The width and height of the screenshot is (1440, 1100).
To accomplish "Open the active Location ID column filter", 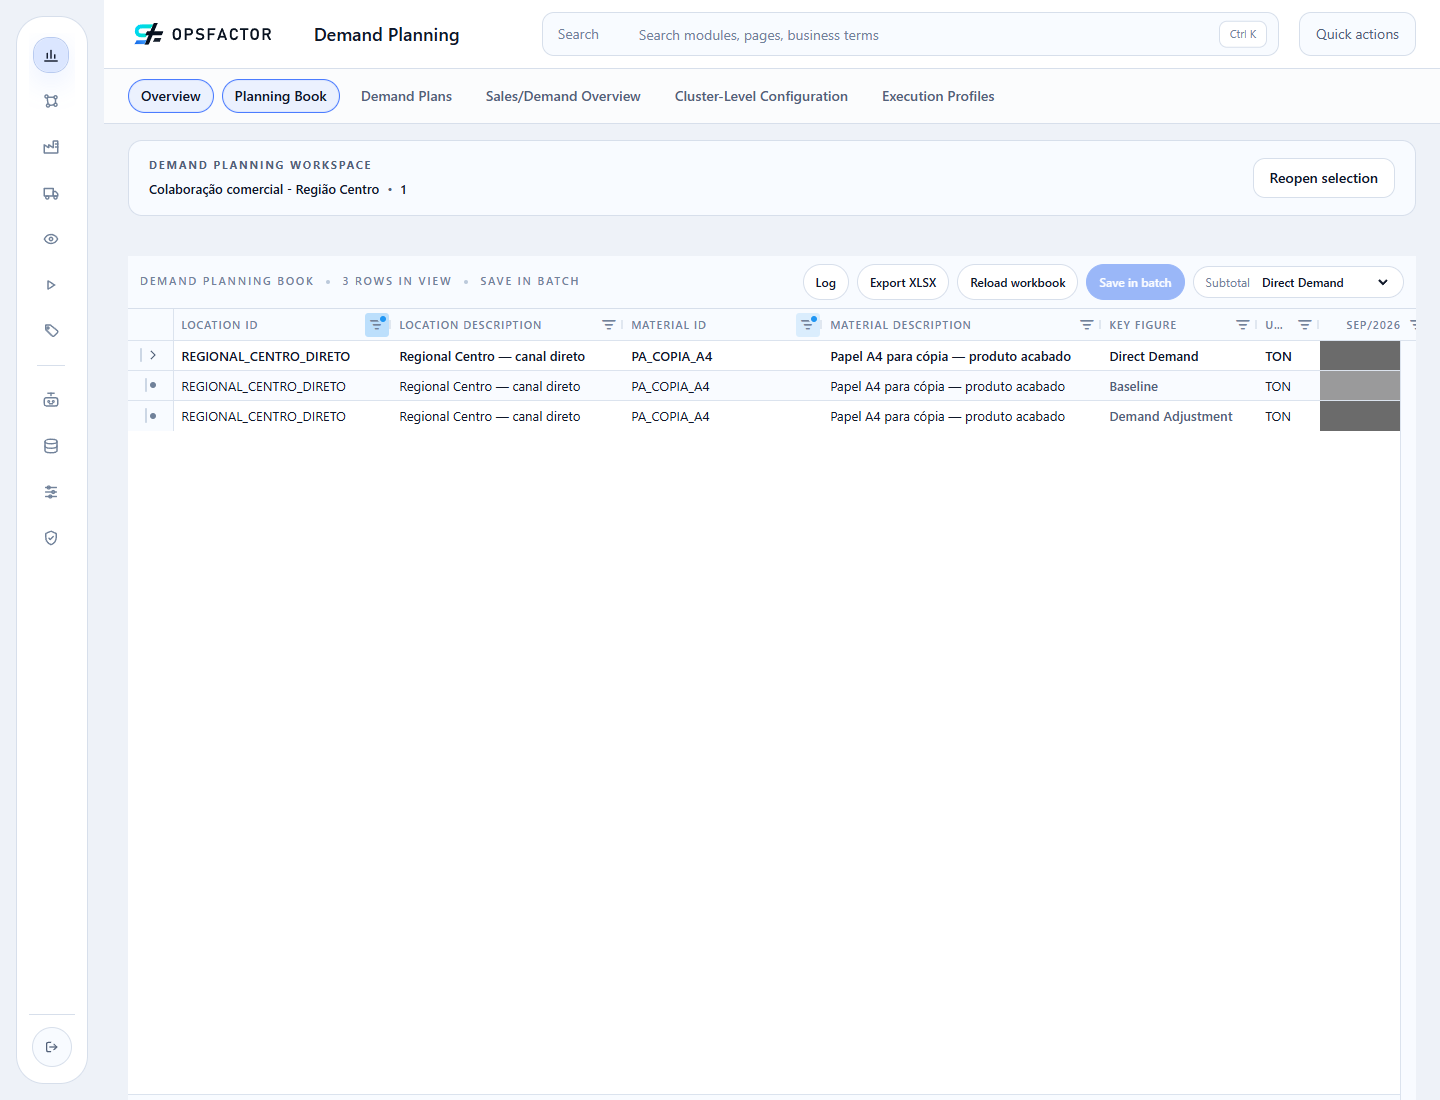I will 377,325.
